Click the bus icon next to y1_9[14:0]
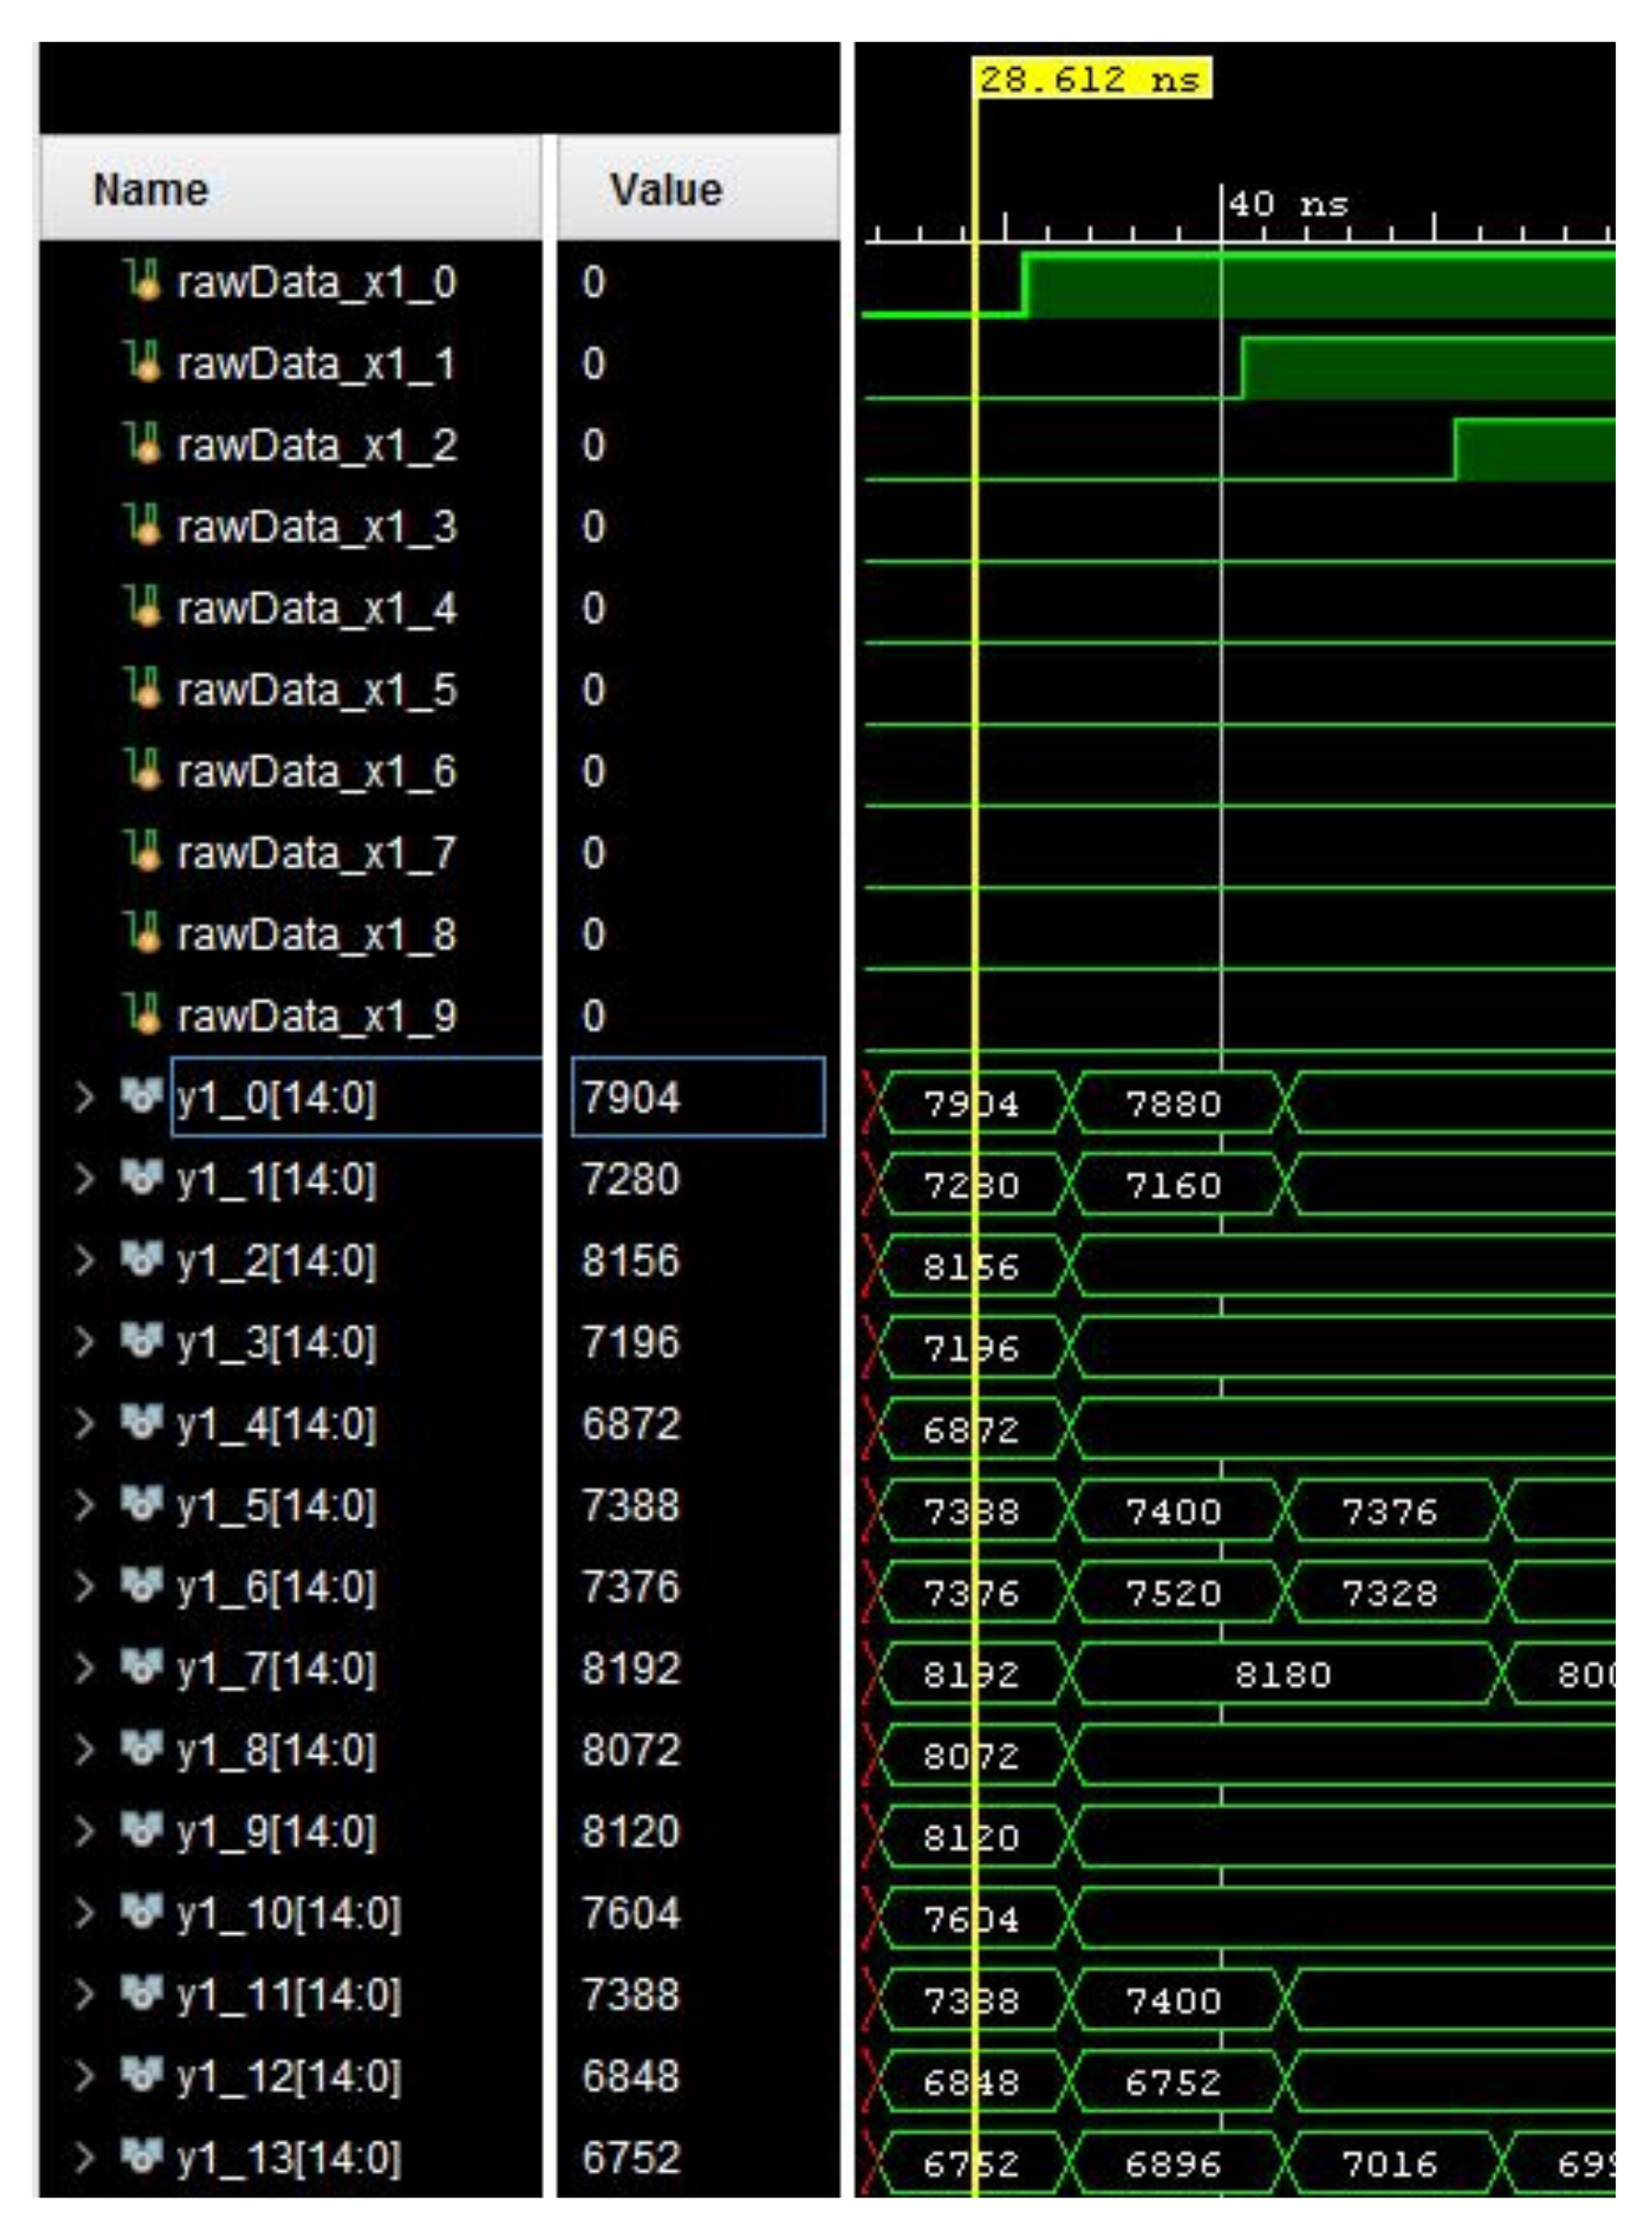Screen dimensions: 1652x2233 click(x=142, y=1831)
